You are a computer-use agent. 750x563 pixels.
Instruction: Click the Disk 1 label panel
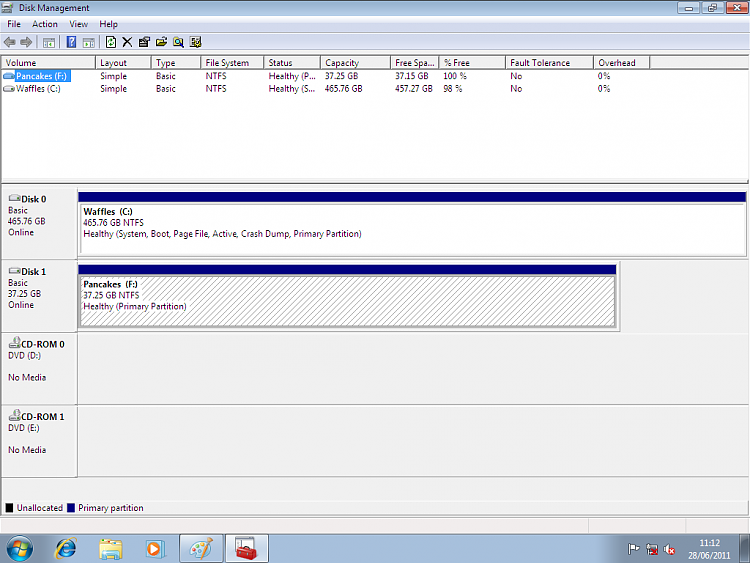point(39,296)
